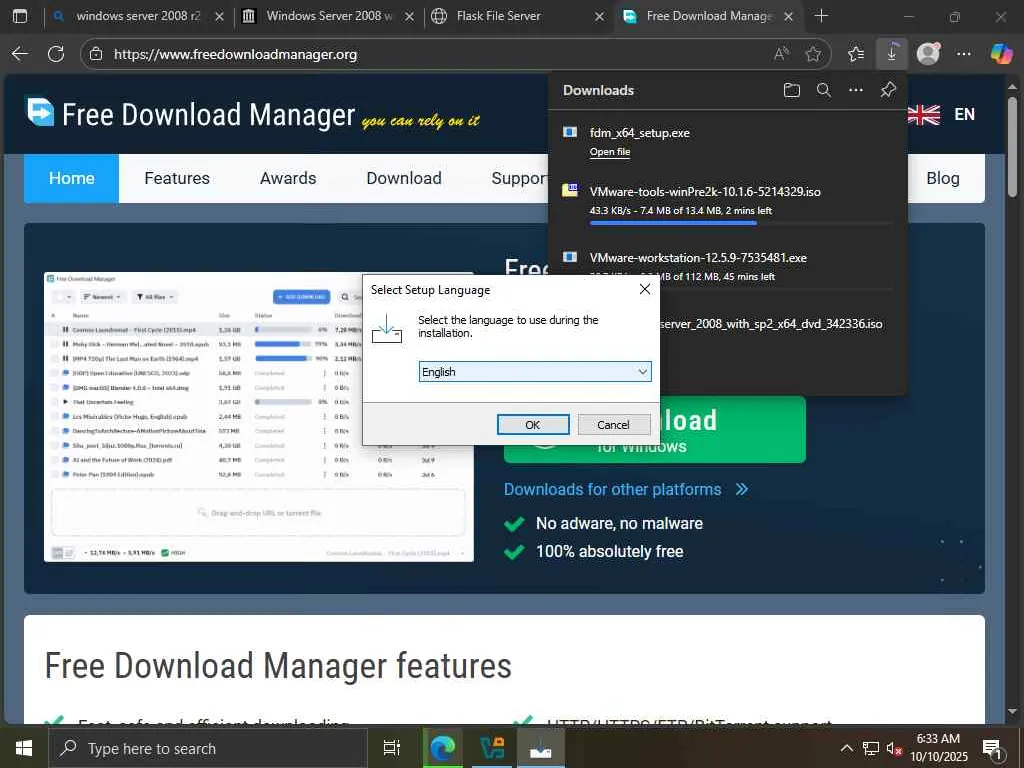This screenshot has height=768, width=1024.
Task: Open Awards in site navigation
Action: click(288, 178)
